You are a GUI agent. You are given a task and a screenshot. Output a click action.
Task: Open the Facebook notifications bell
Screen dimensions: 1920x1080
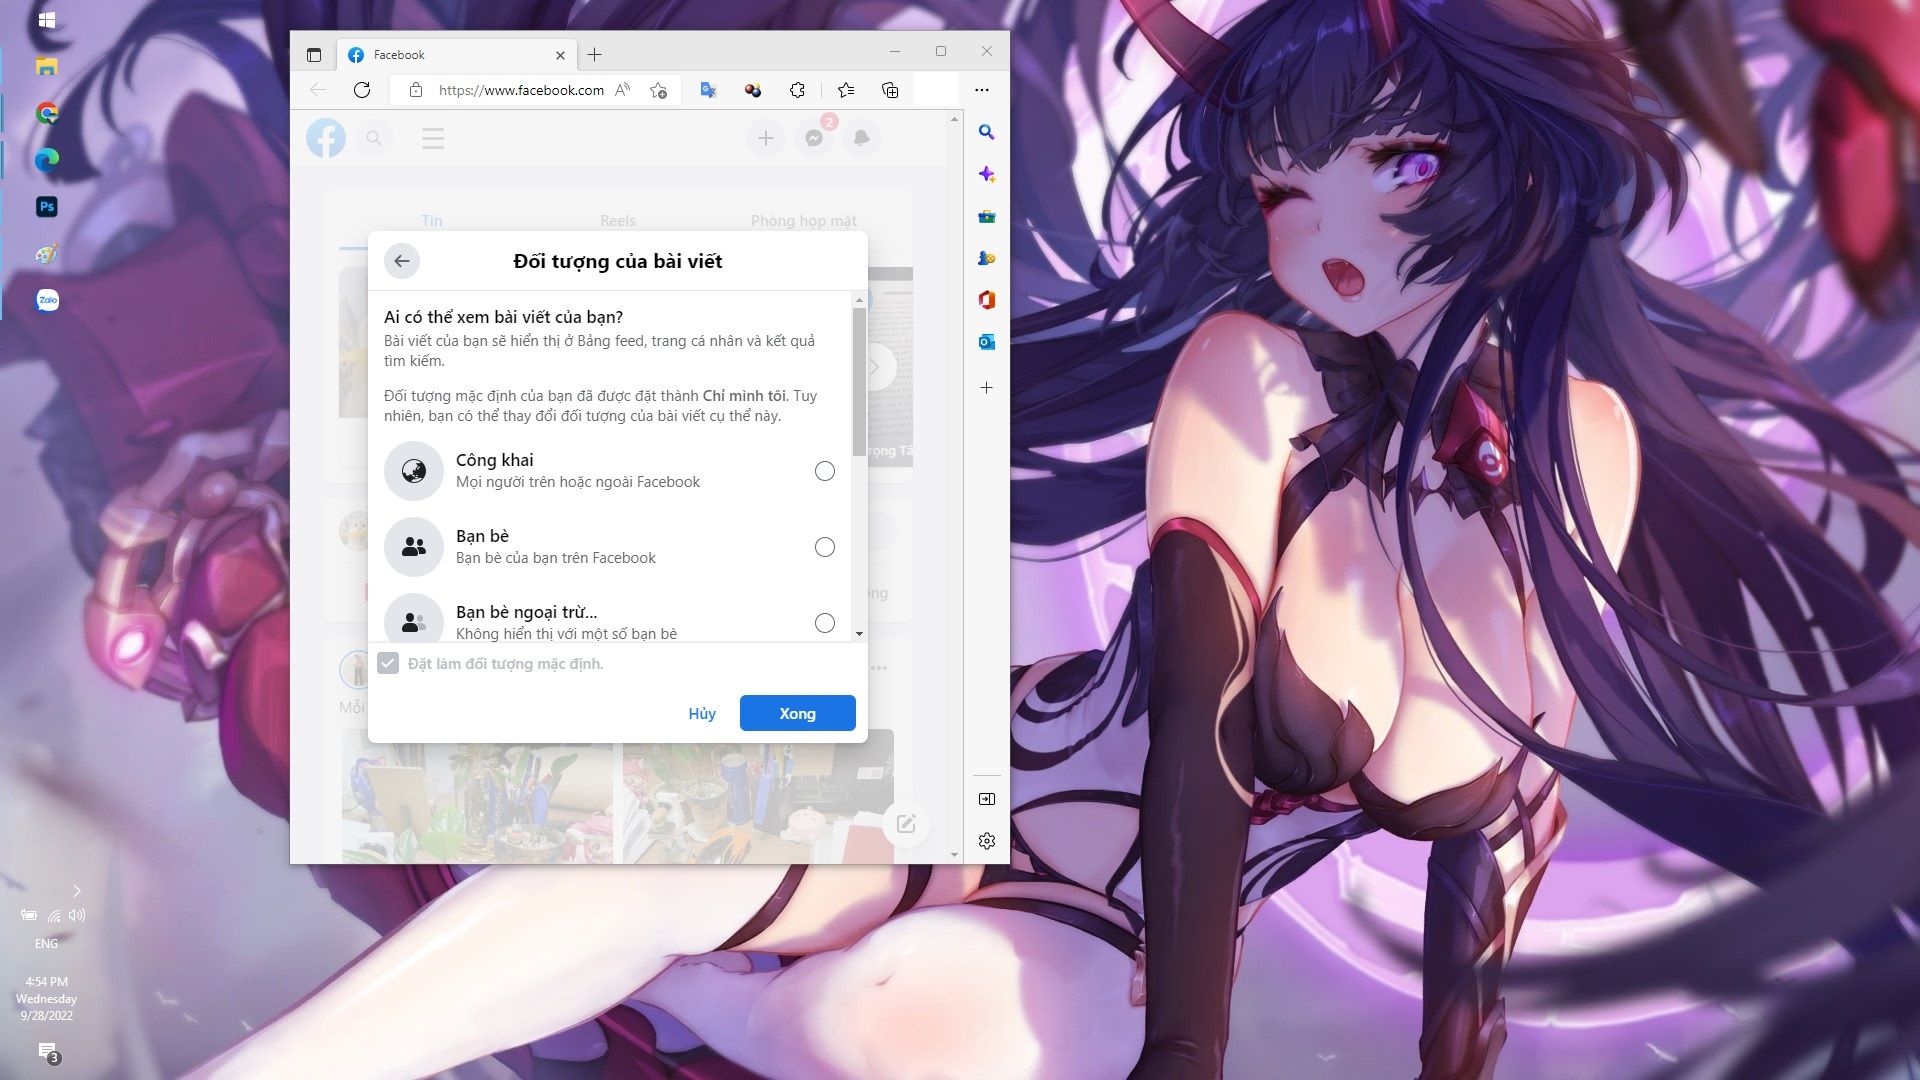(x=862, y=138)
